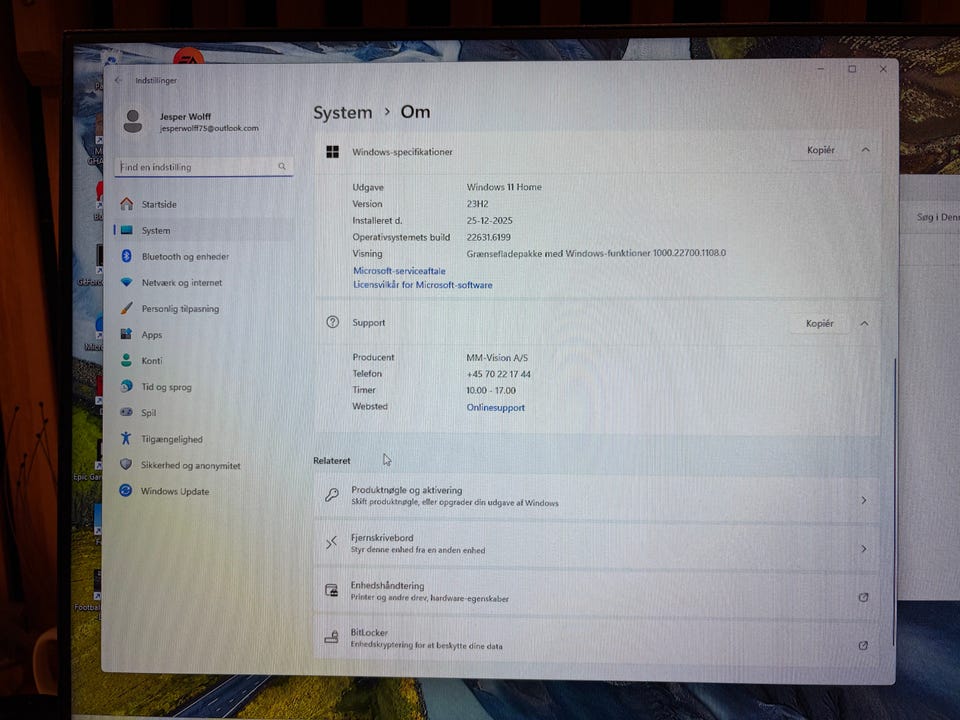Click the Apps icon in the sidebar
The width and height of the screenshot is (960, 720).
(127, 334)
